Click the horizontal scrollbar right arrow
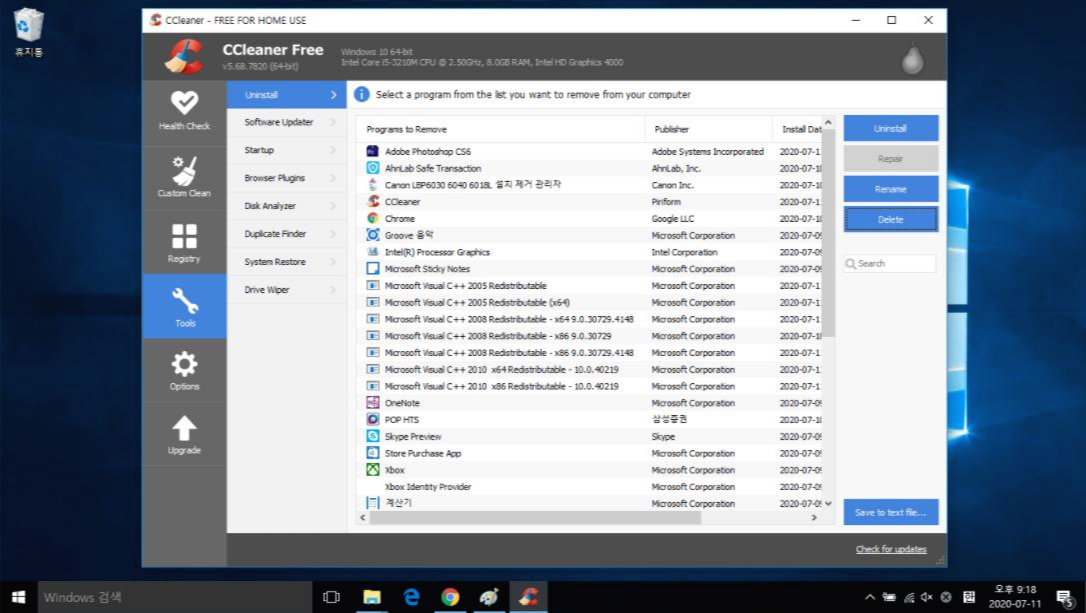The height and width of the screenshot is (613, 1086). [x=814, y=517]
